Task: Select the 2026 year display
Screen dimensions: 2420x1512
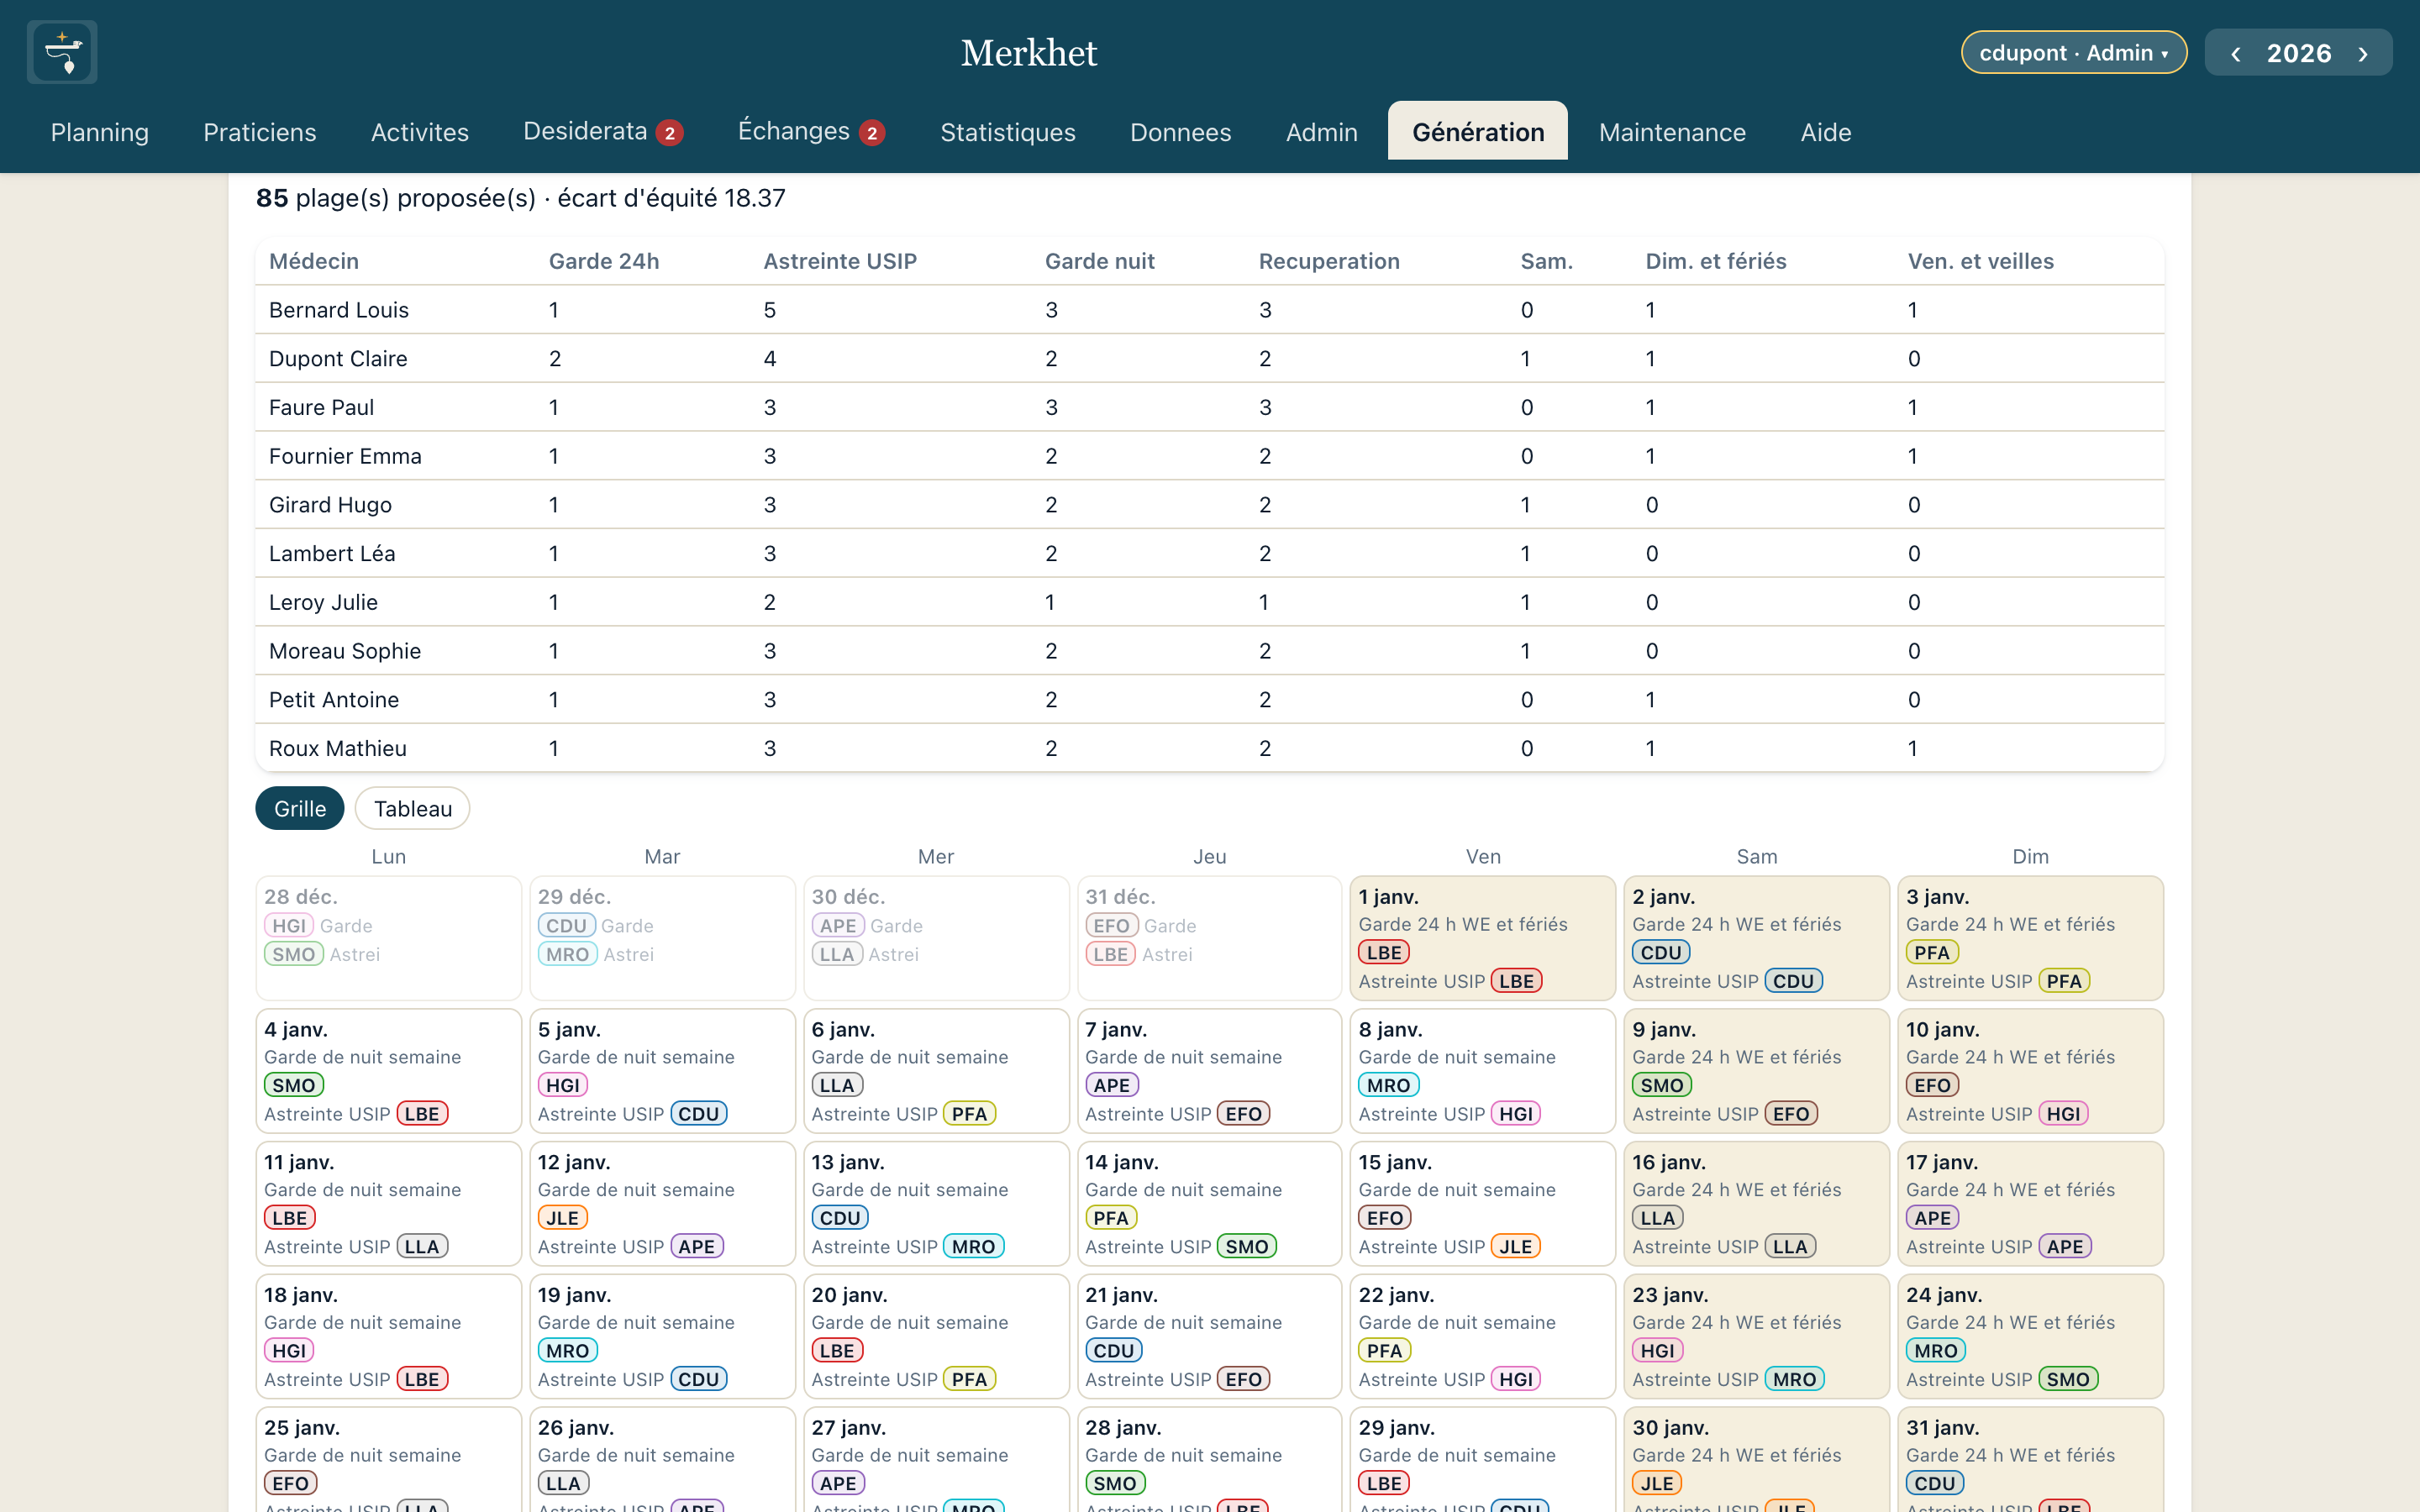Action: (2299, 53)
